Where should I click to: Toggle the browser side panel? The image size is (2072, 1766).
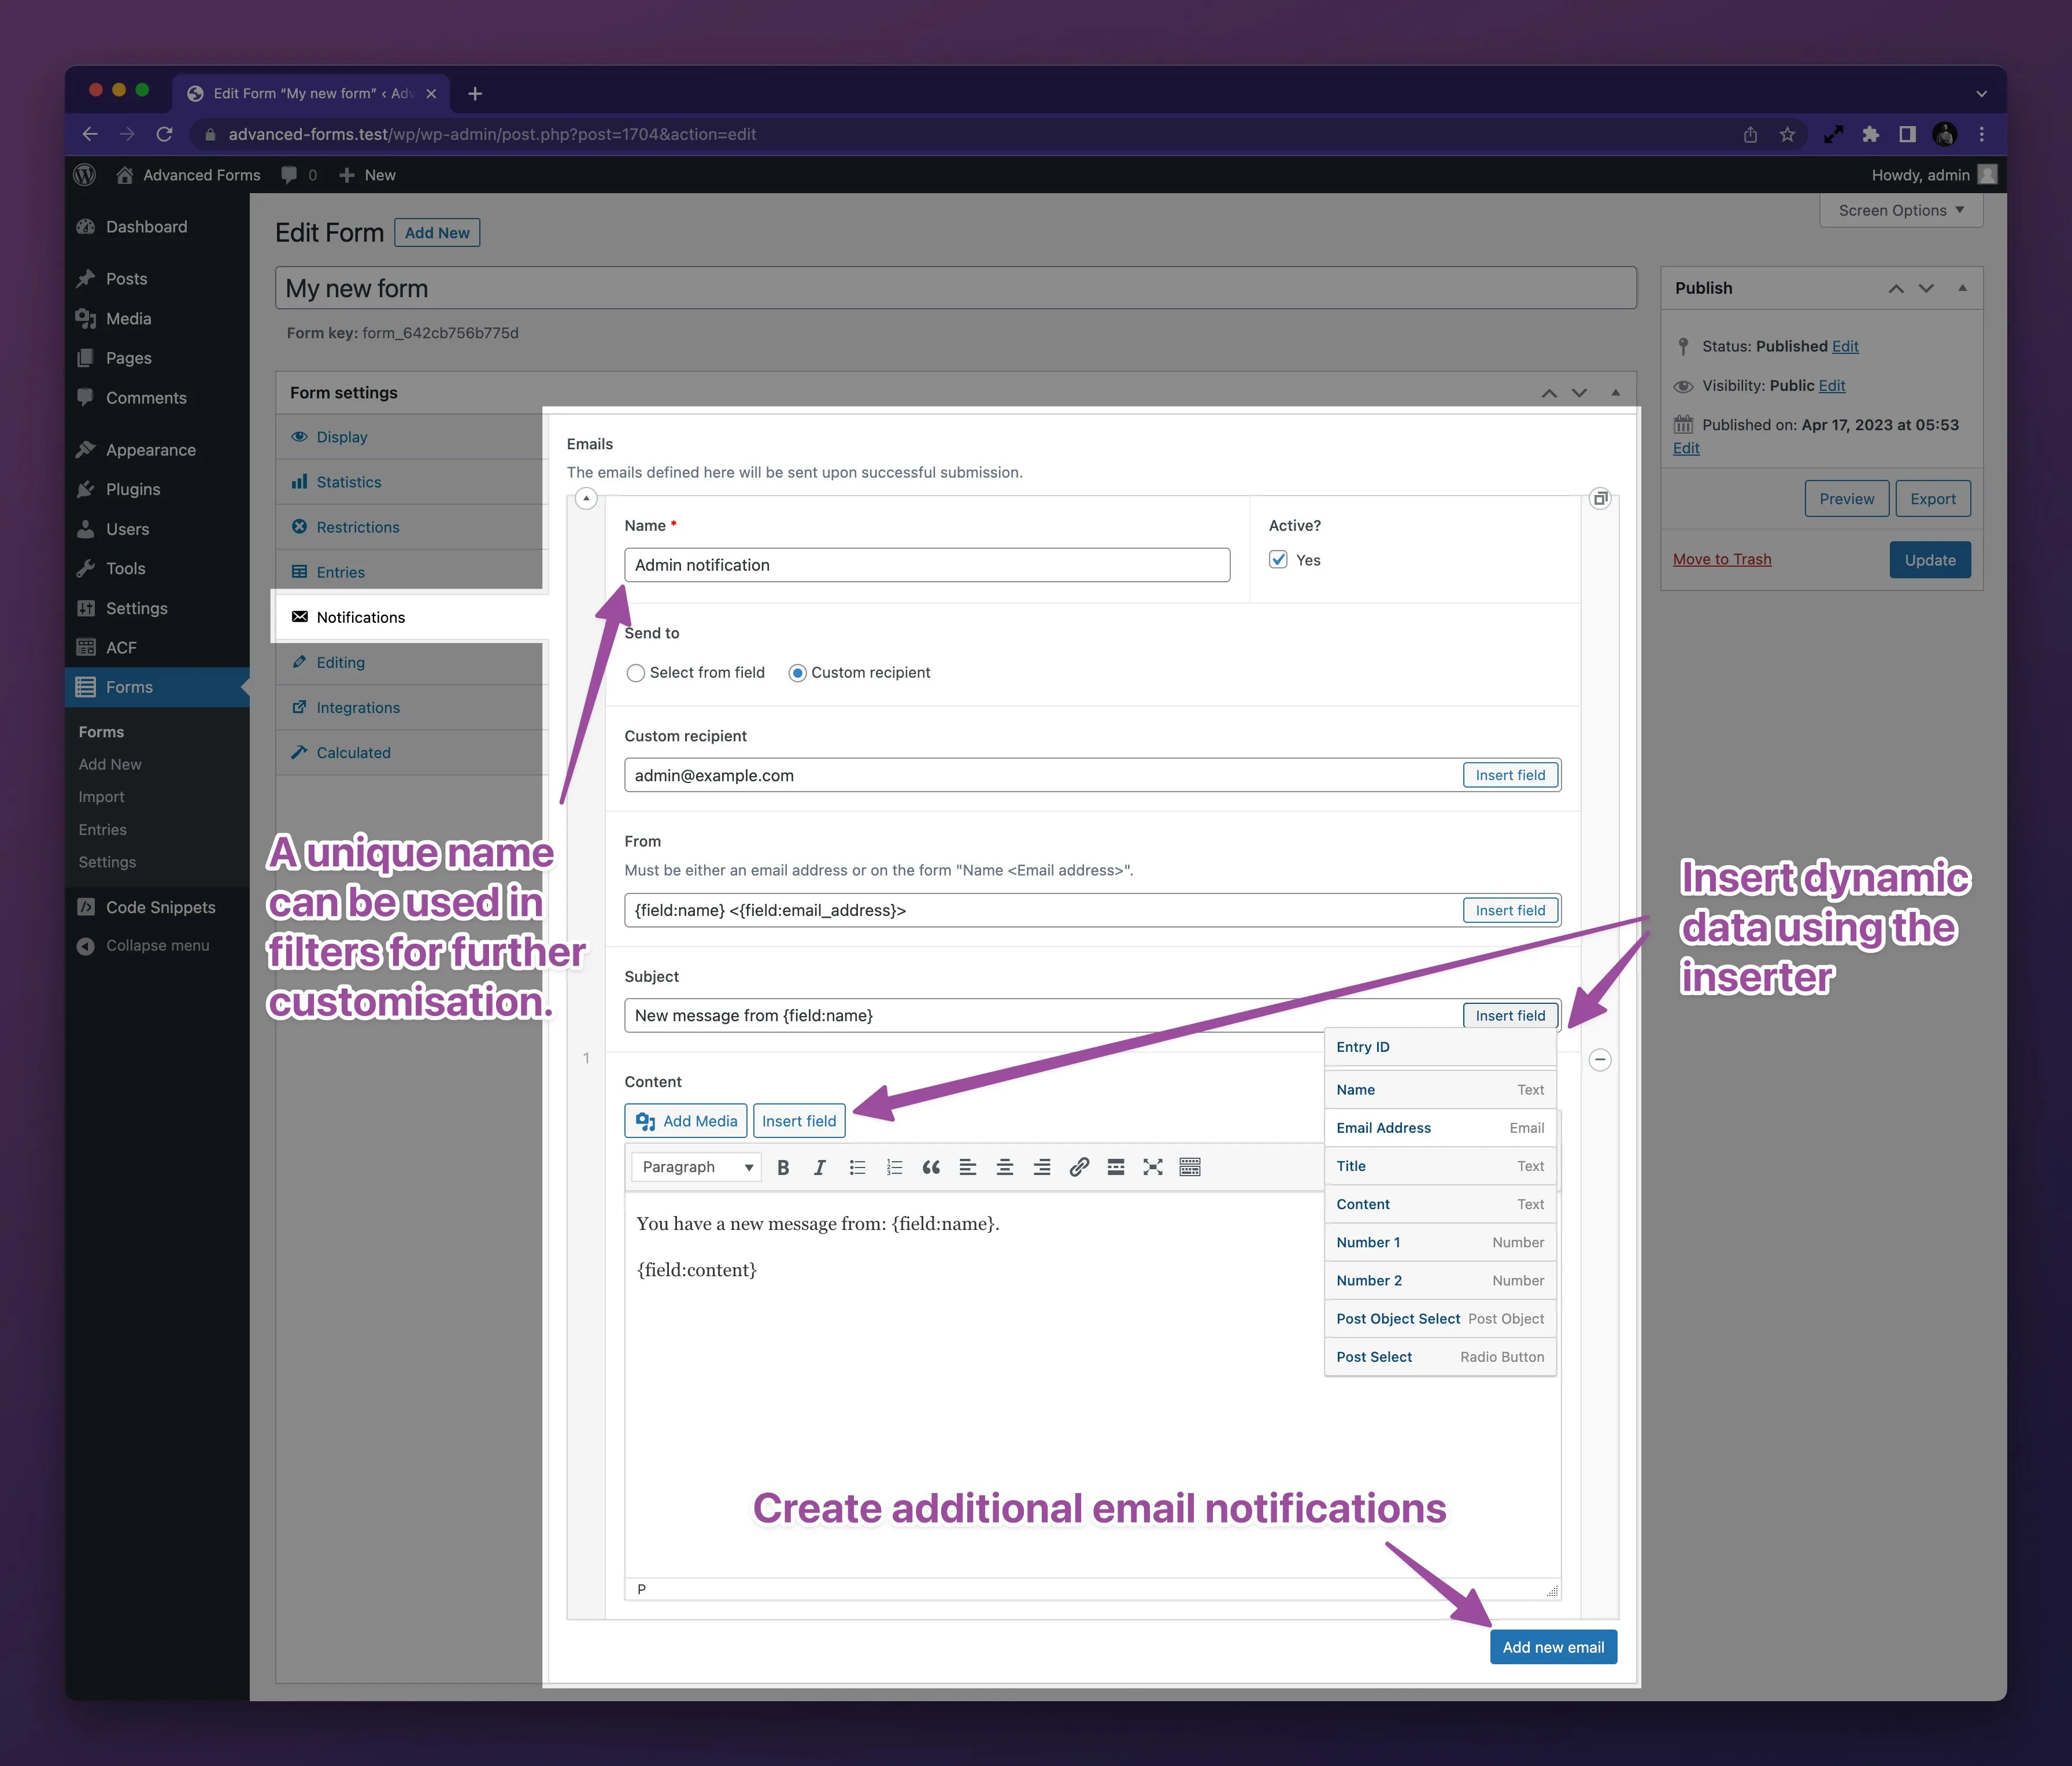pyautogui.click(x=1907, y=134)
